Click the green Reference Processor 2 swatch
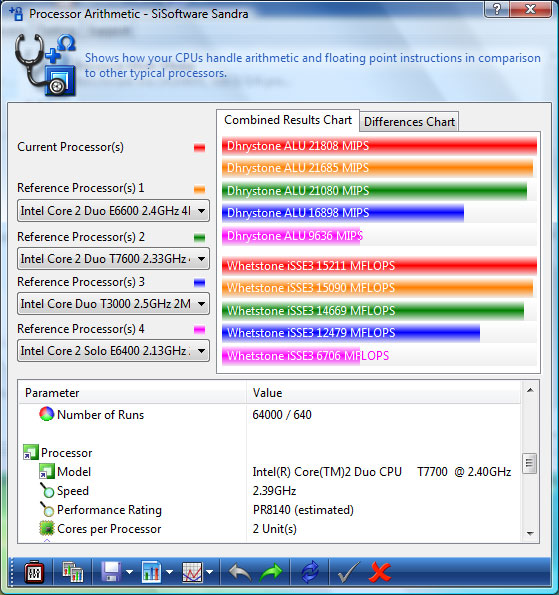 tap(200, 238)
